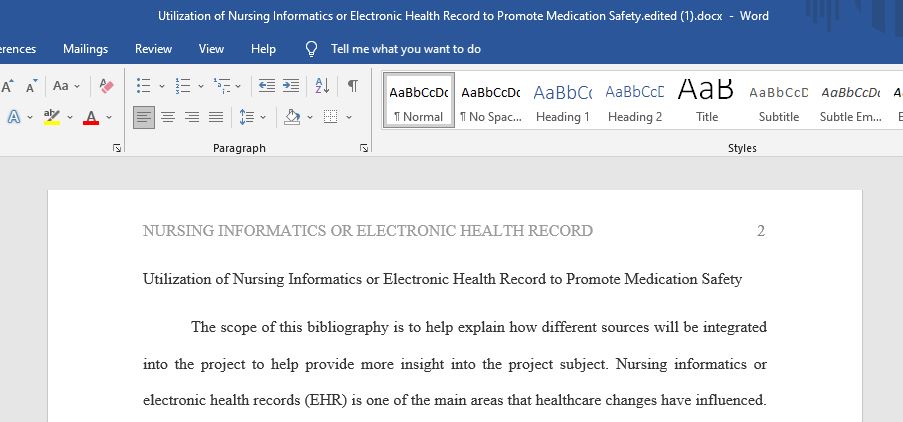Apply red font color button
Image resolution: width=903 pixels, height=422 pixels.
(x=91, y=117)
